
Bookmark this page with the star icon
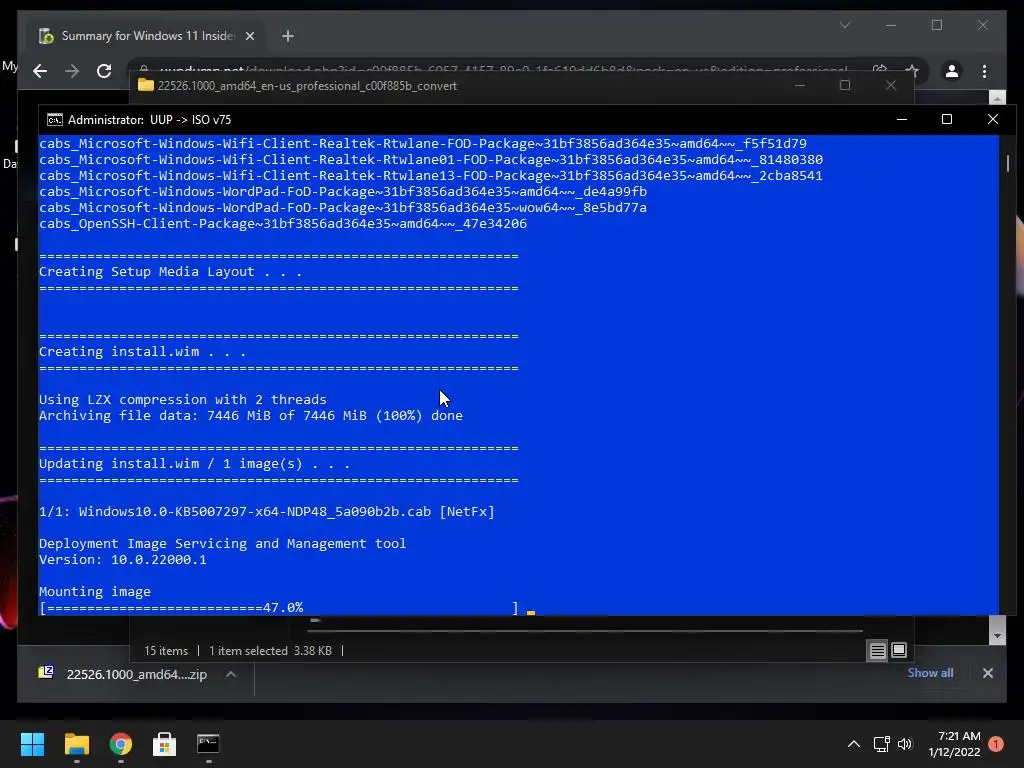[x=912, y=71]
